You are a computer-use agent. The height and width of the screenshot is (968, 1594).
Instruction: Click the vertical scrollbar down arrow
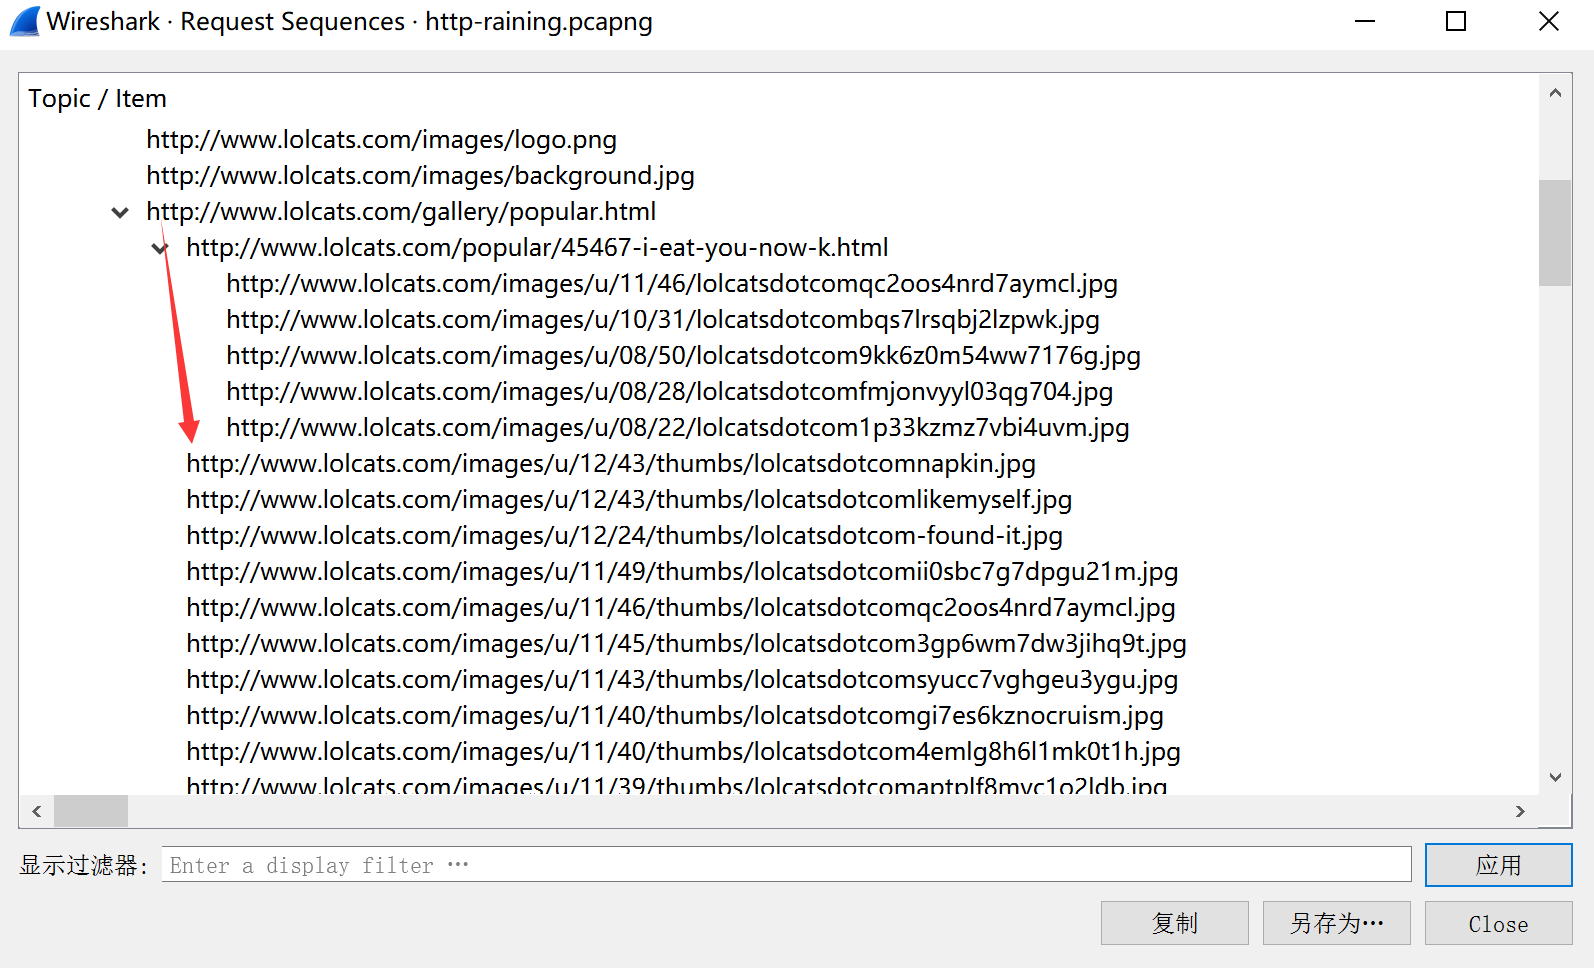pos(1555,777)
